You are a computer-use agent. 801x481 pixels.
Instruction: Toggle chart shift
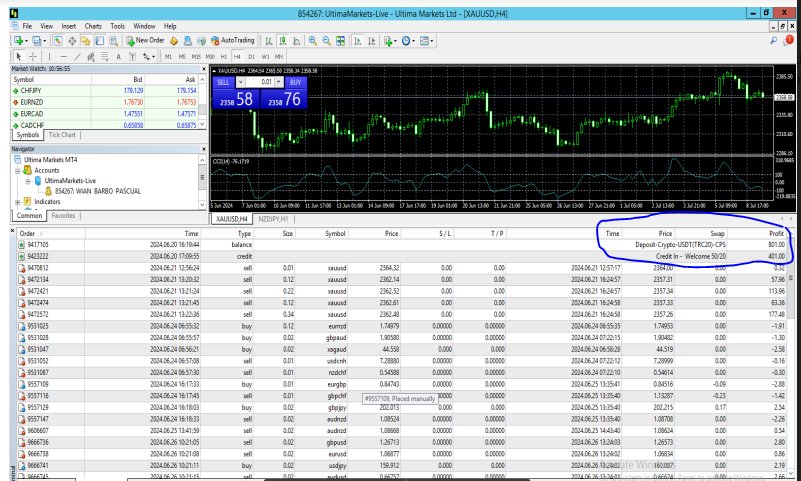[x=372, y=41]
